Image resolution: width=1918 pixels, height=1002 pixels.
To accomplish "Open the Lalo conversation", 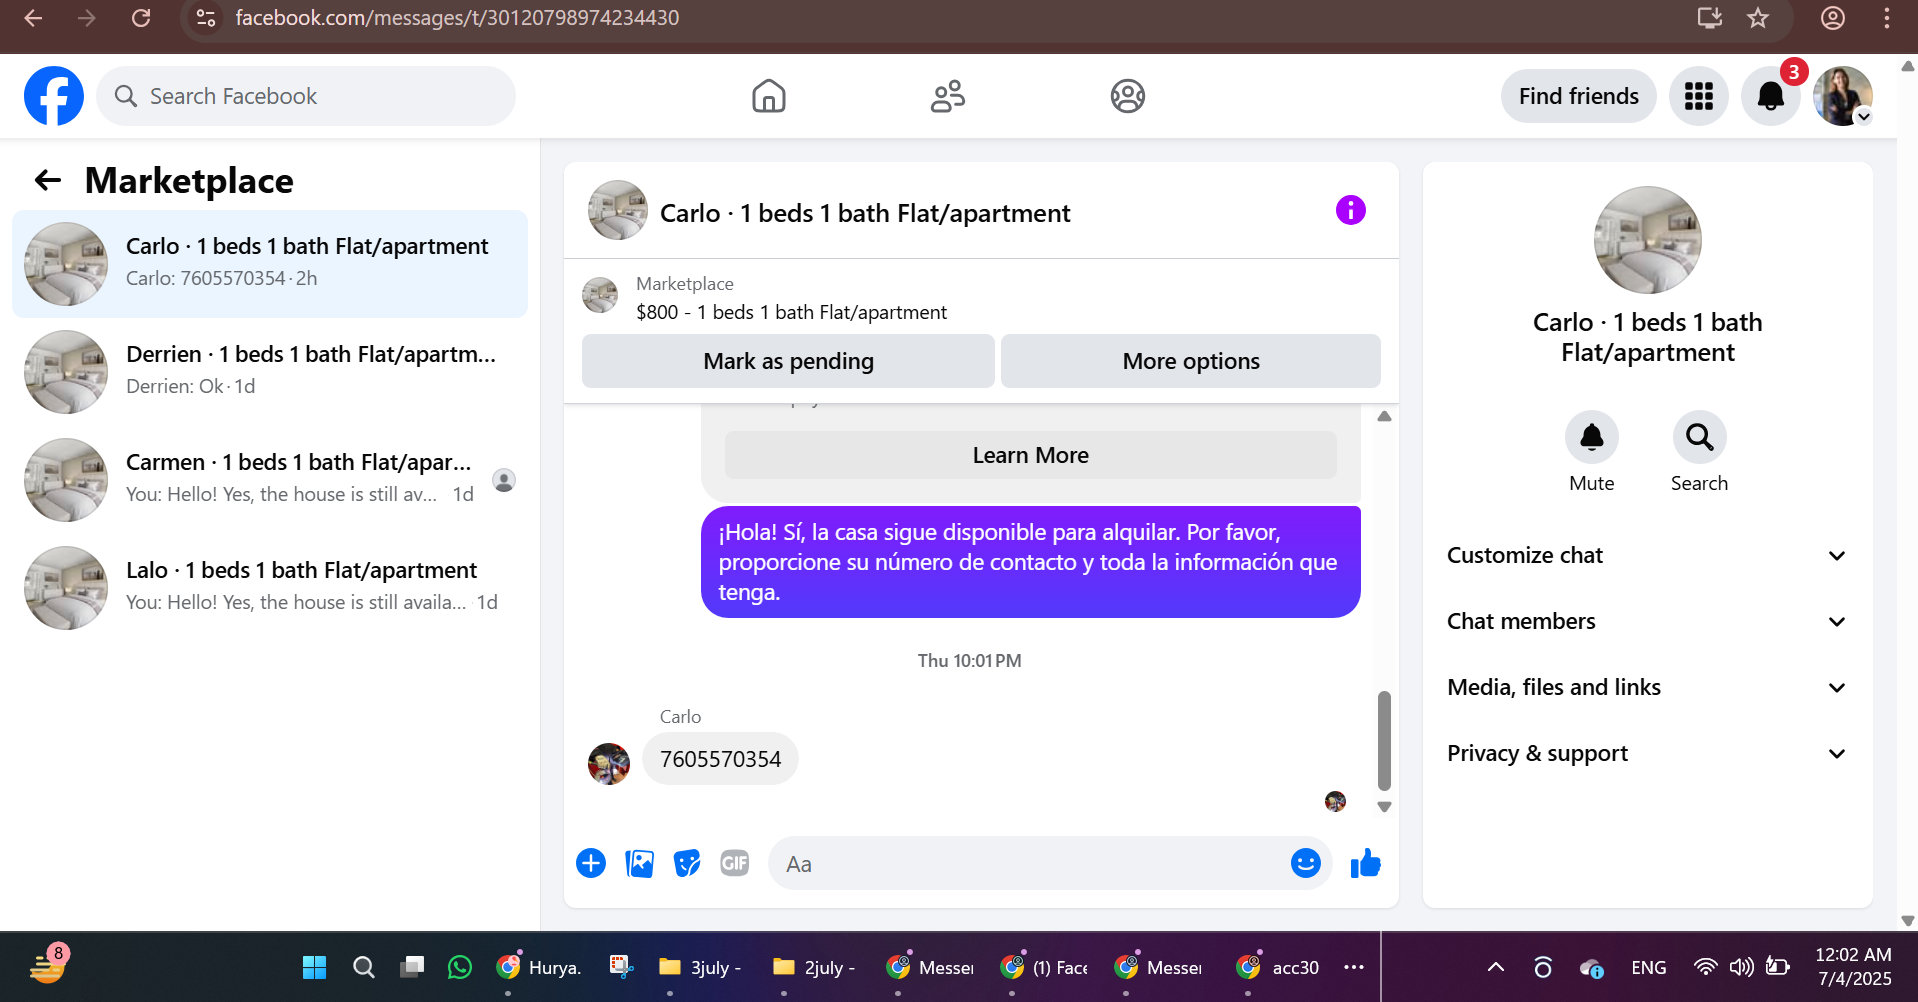I will pyautogui.click(x=270, y=588).
